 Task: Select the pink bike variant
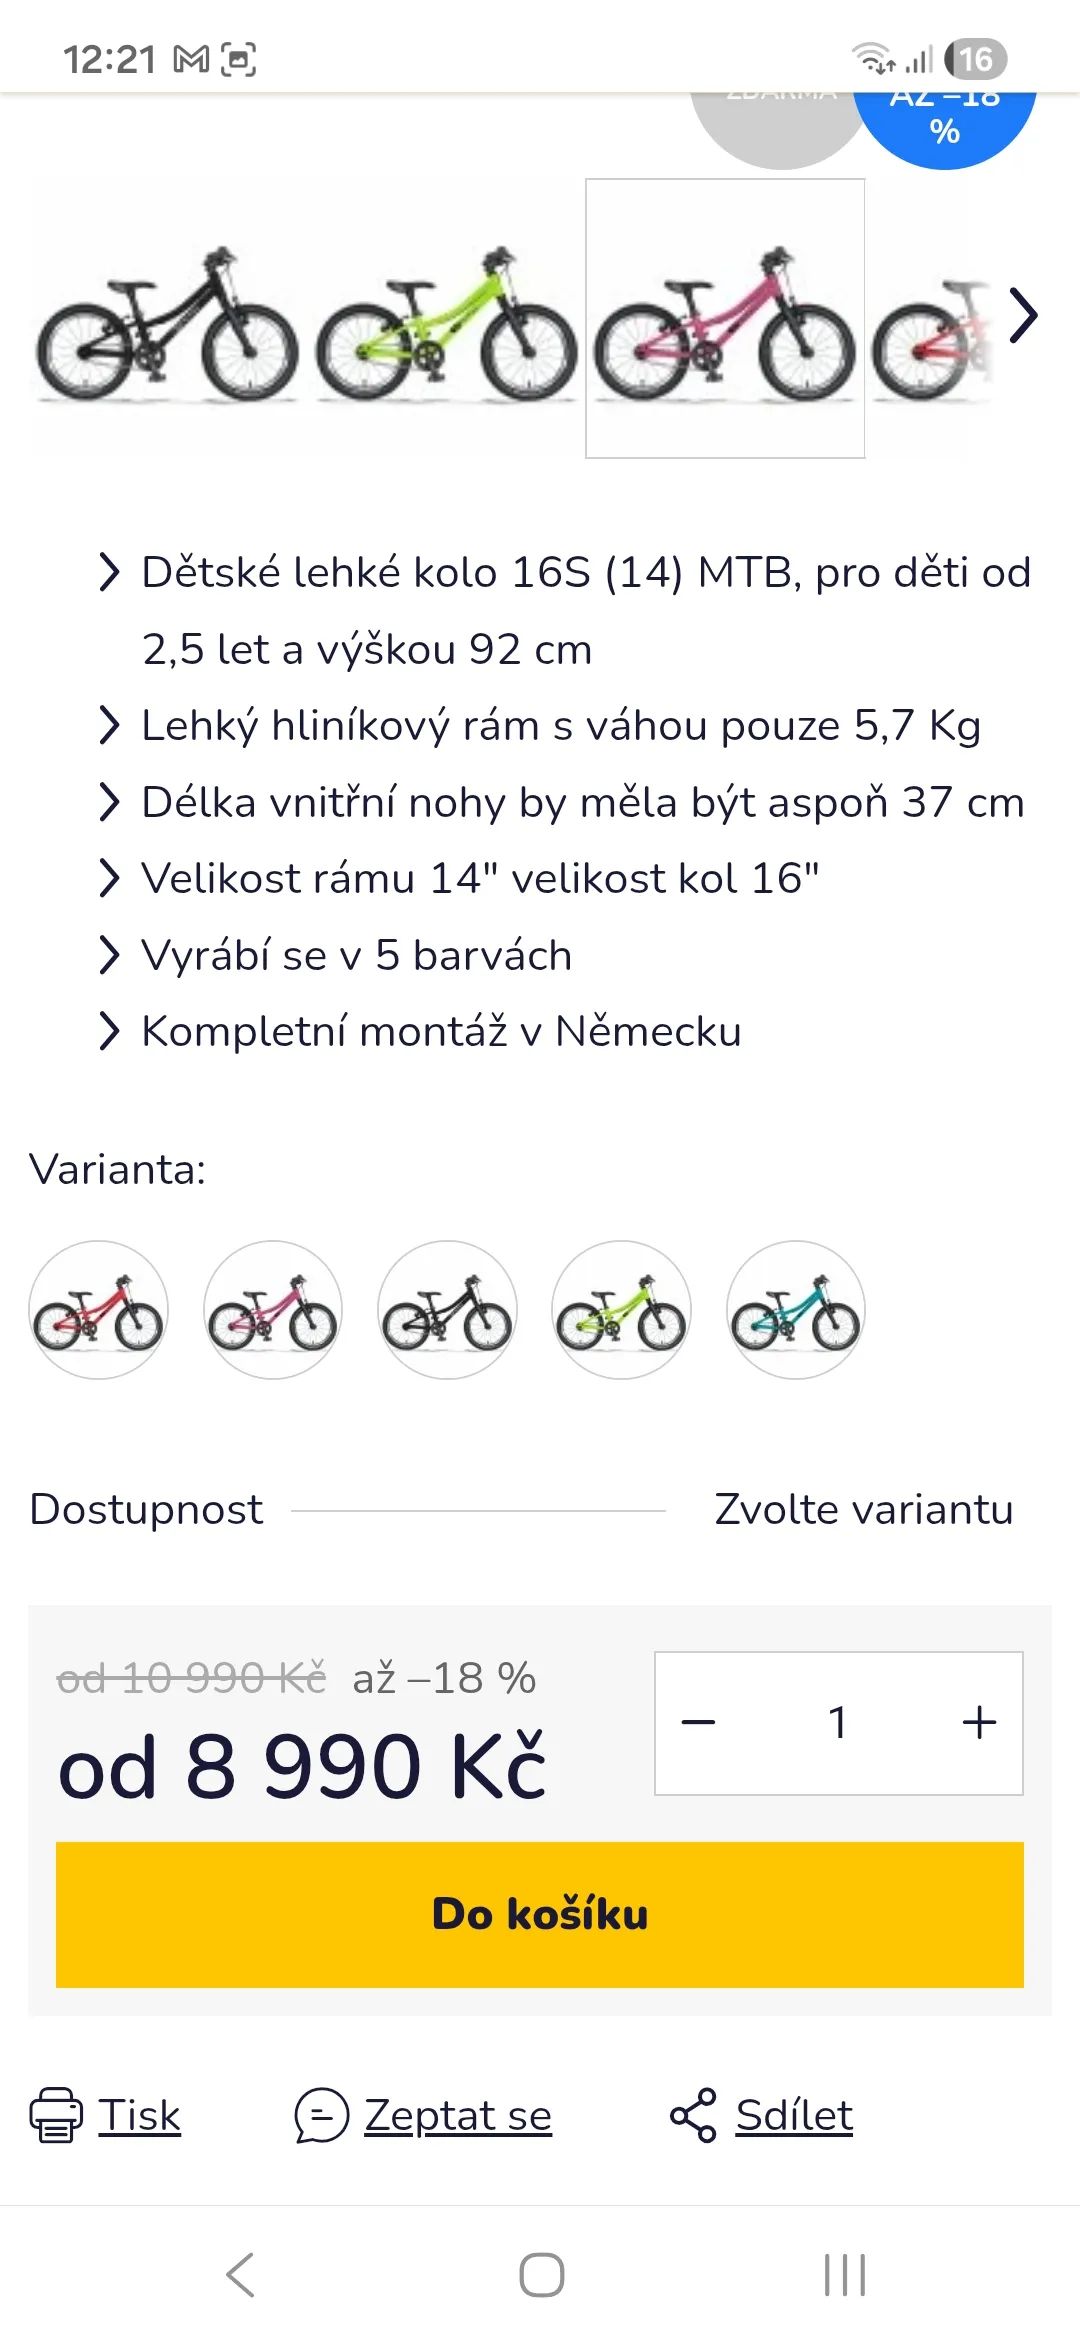coord(272,1310)
